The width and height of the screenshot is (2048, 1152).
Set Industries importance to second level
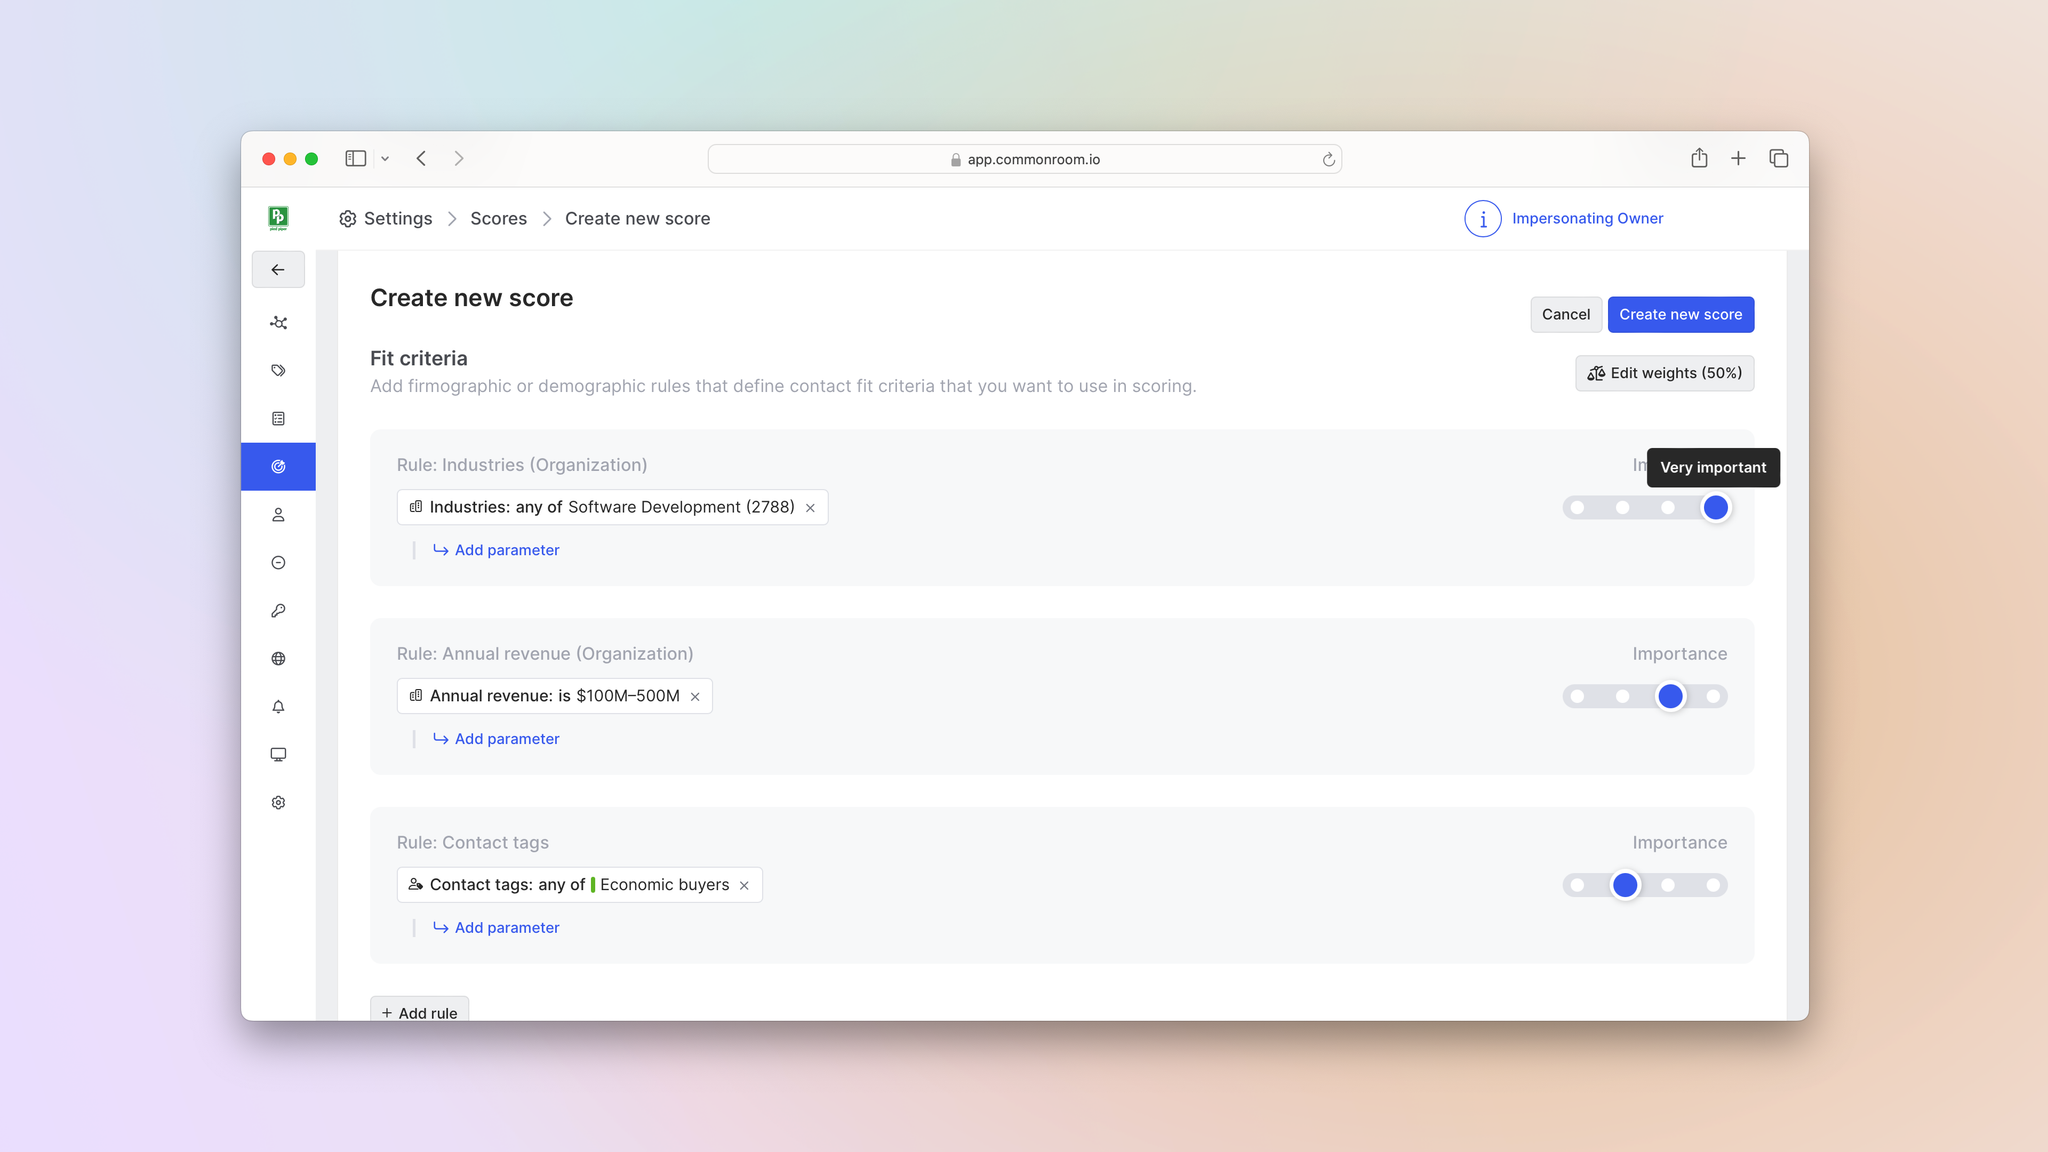point(1622,508)
